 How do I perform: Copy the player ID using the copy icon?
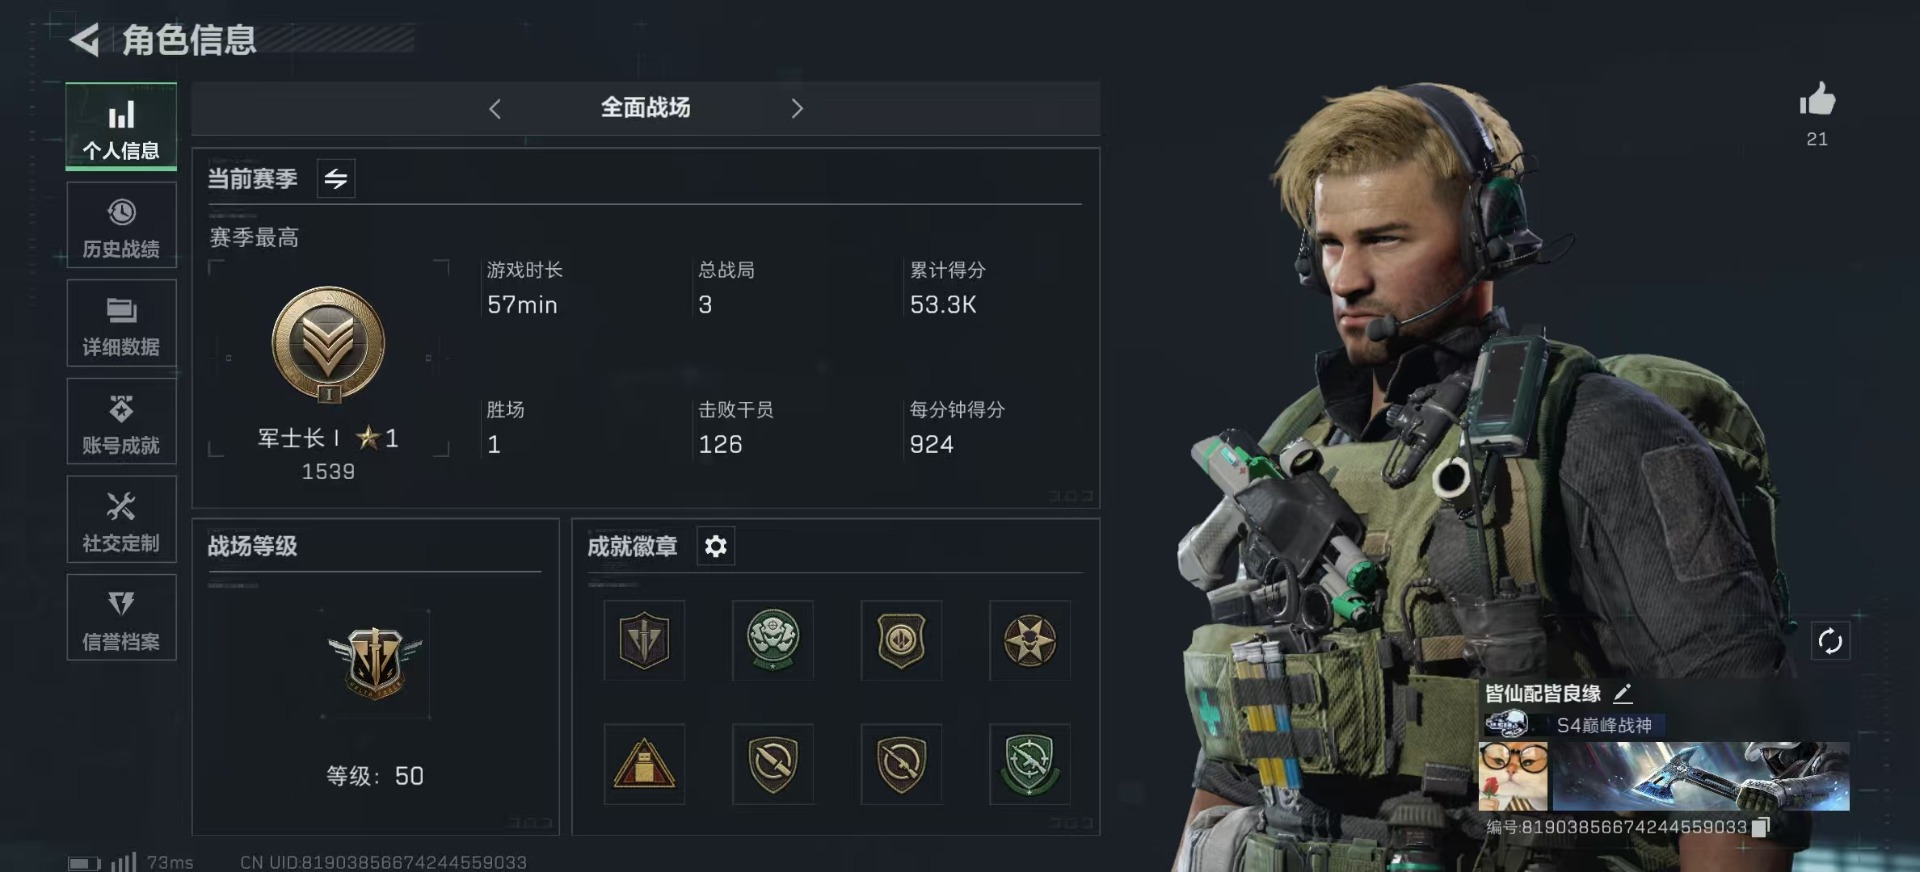(1761, 827)
